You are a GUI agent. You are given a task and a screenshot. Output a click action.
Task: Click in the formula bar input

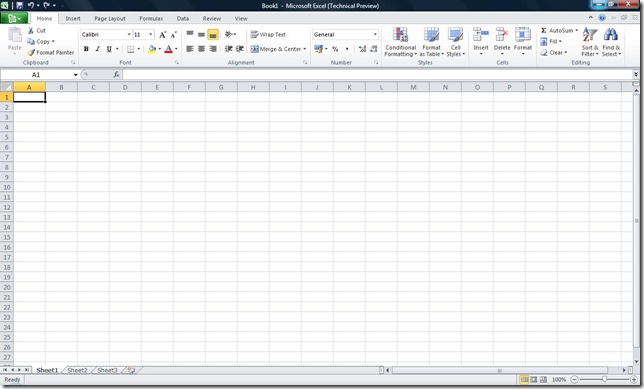[x=377, y=74]
